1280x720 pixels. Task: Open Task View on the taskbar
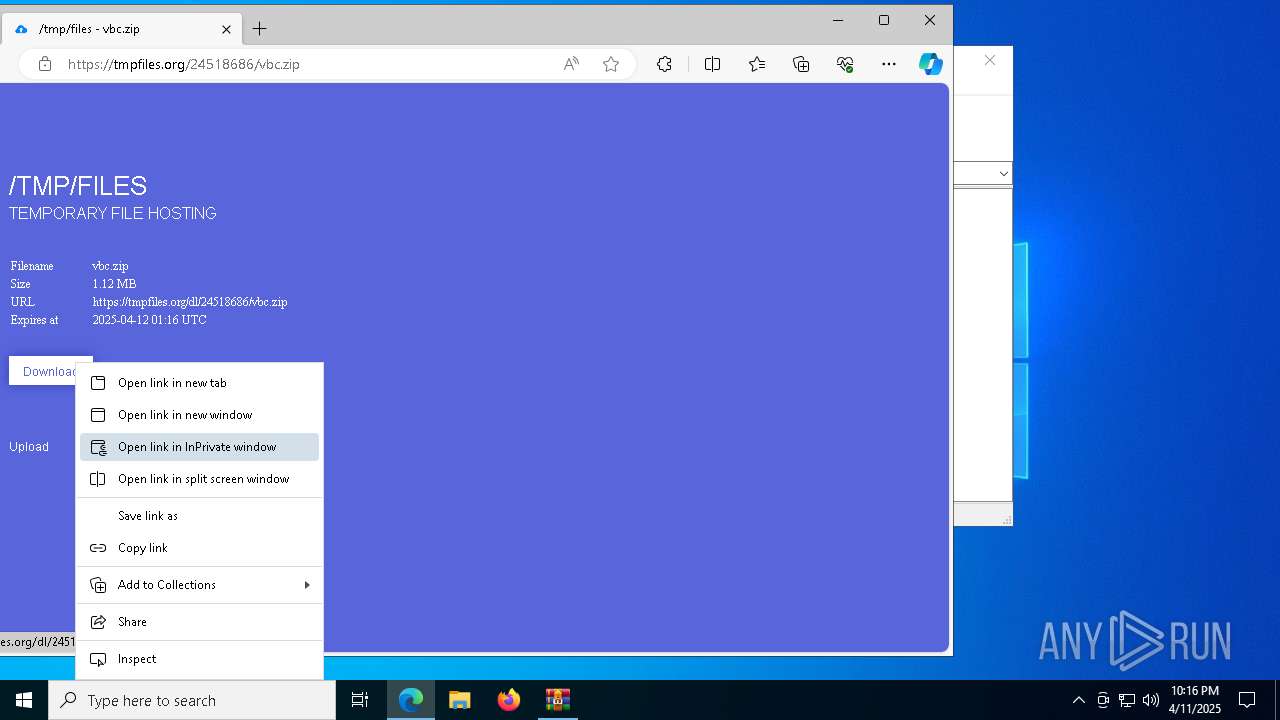[x=360, y=700]
